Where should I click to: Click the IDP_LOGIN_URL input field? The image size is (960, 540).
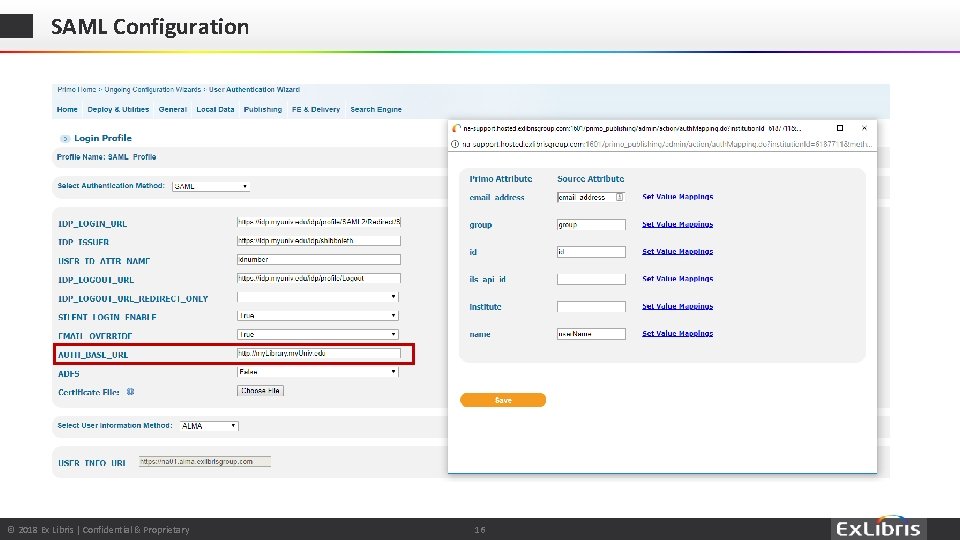(319, 222)
